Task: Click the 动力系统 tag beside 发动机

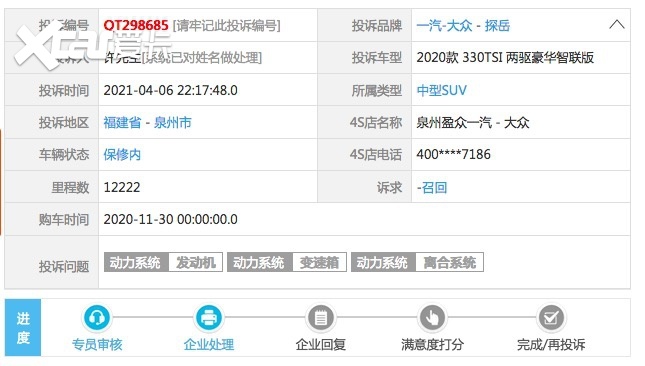Action: point(136,262)
